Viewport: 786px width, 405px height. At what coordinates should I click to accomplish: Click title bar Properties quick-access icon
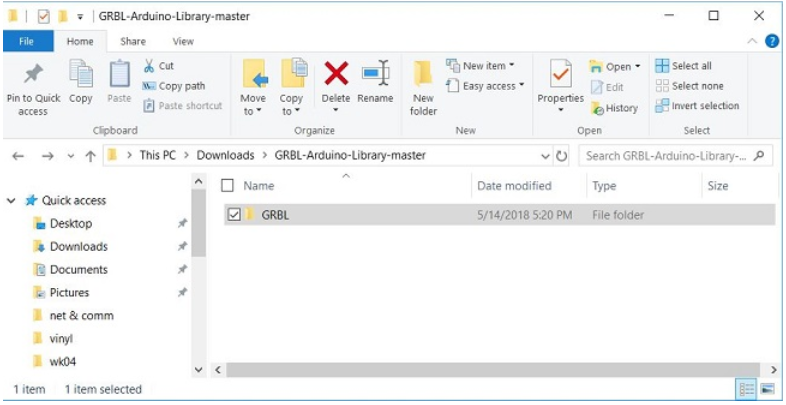click(44, 17)
